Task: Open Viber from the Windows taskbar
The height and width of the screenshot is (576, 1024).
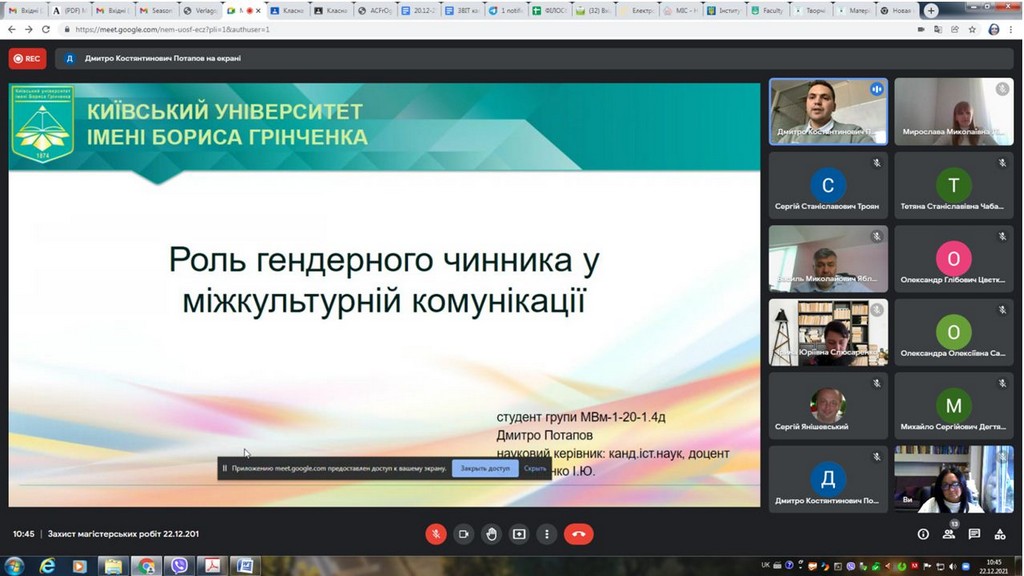Action: 180,566
